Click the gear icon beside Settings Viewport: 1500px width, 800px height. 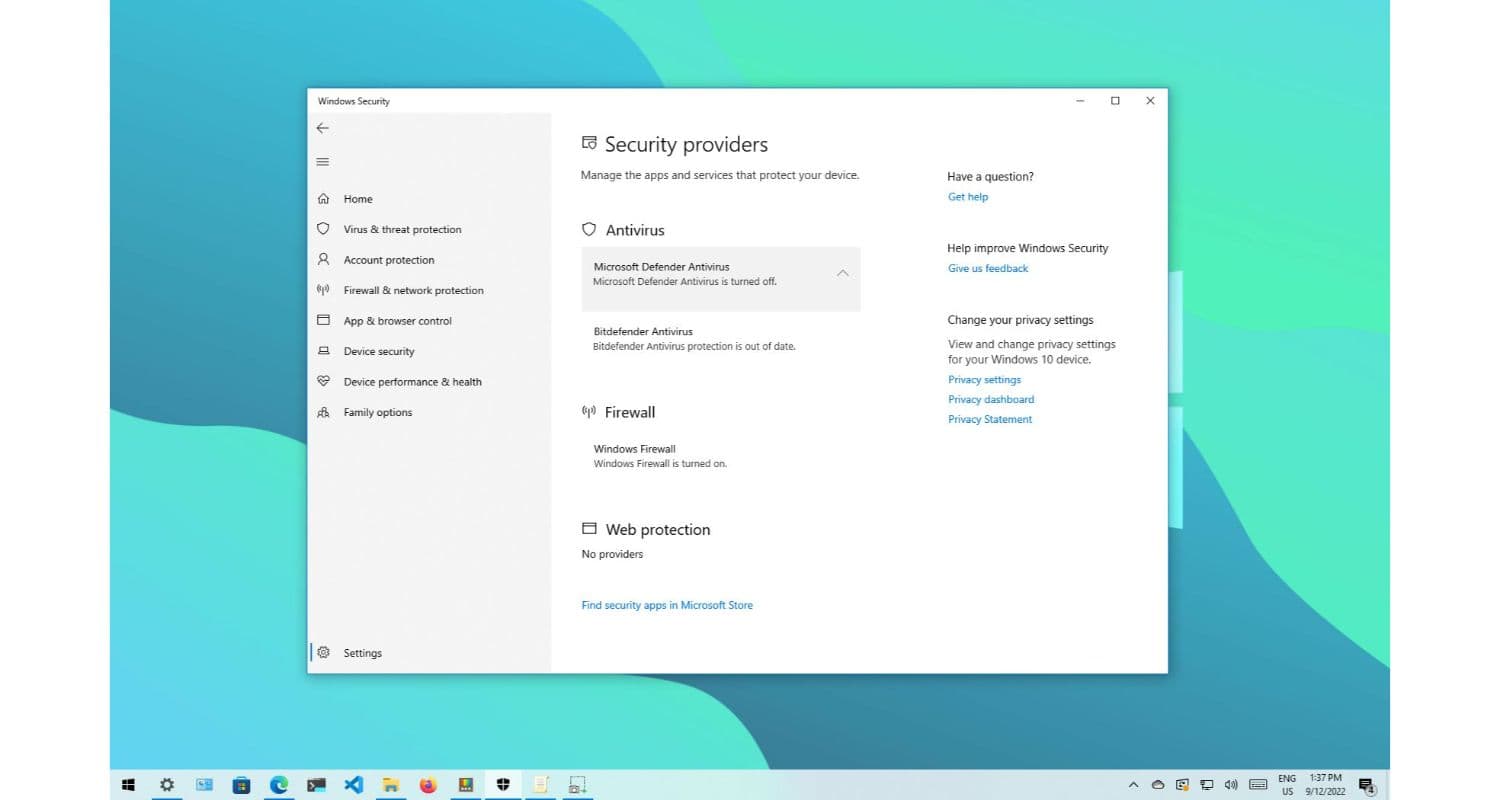(x=323, y=652)
